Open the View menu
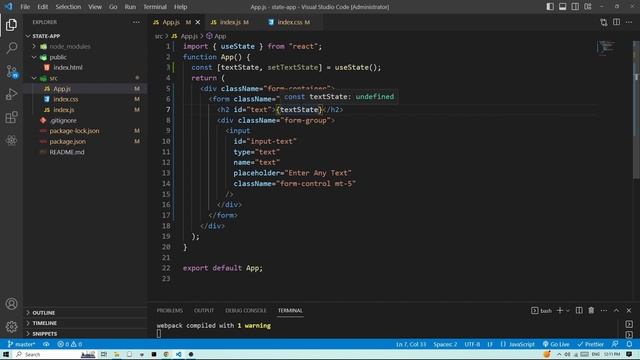 (x=95, y=7)
